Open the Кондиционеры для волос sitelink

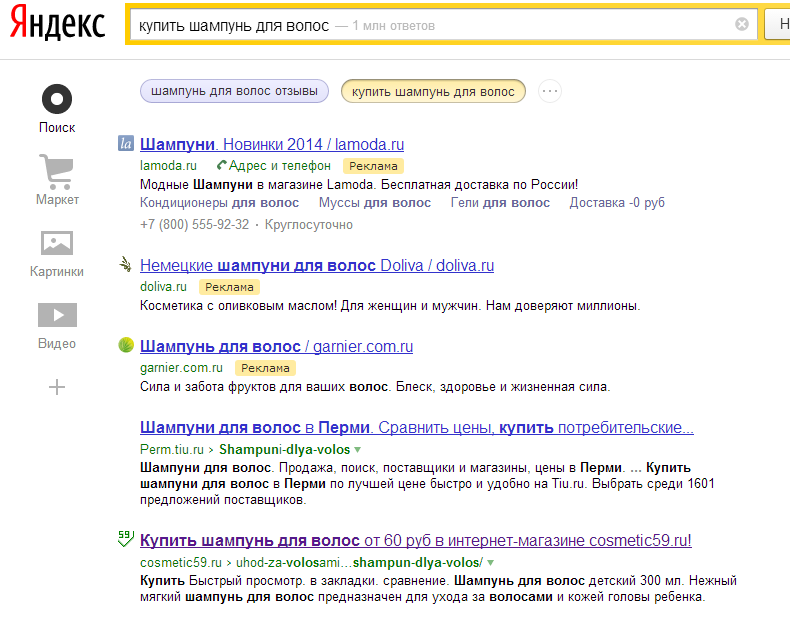pyautogui.click(x=219, y=203)
